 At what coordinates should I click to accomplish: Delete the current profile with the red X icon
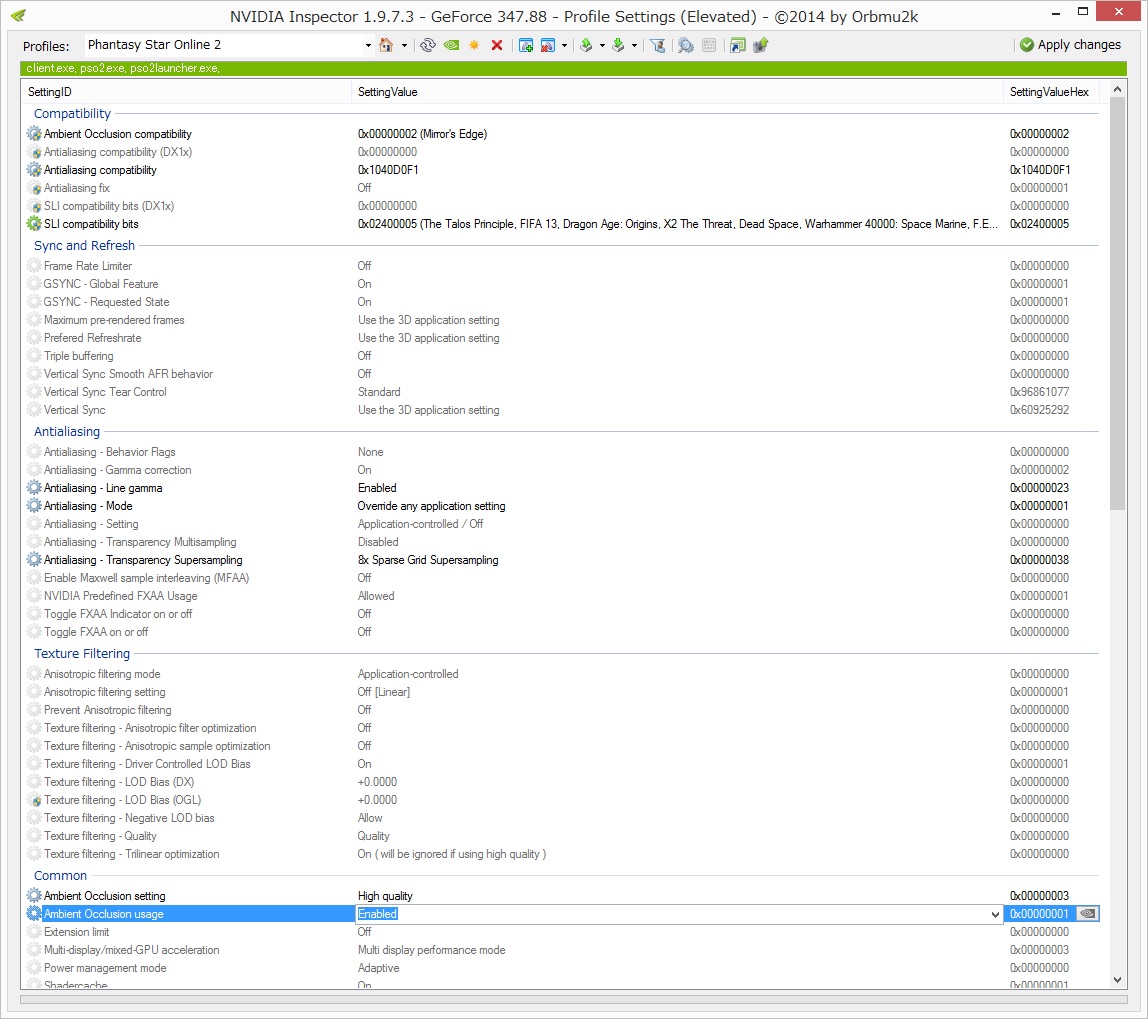tap(497, 45)
